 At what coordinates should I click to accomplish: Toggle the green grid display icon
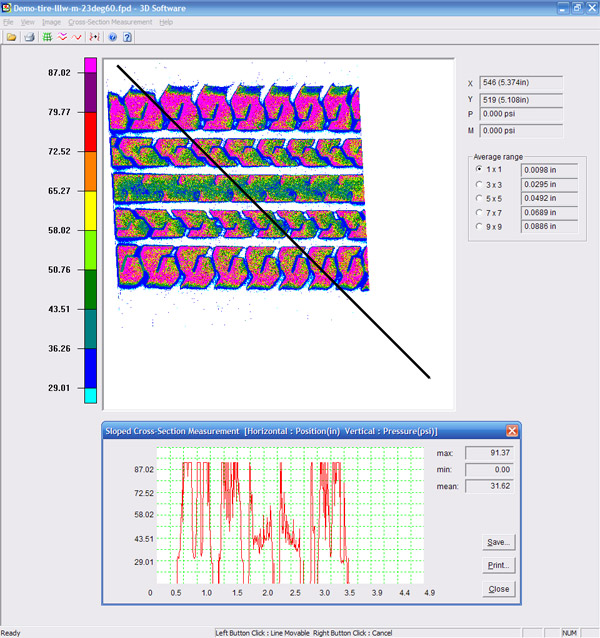[48, 37]
